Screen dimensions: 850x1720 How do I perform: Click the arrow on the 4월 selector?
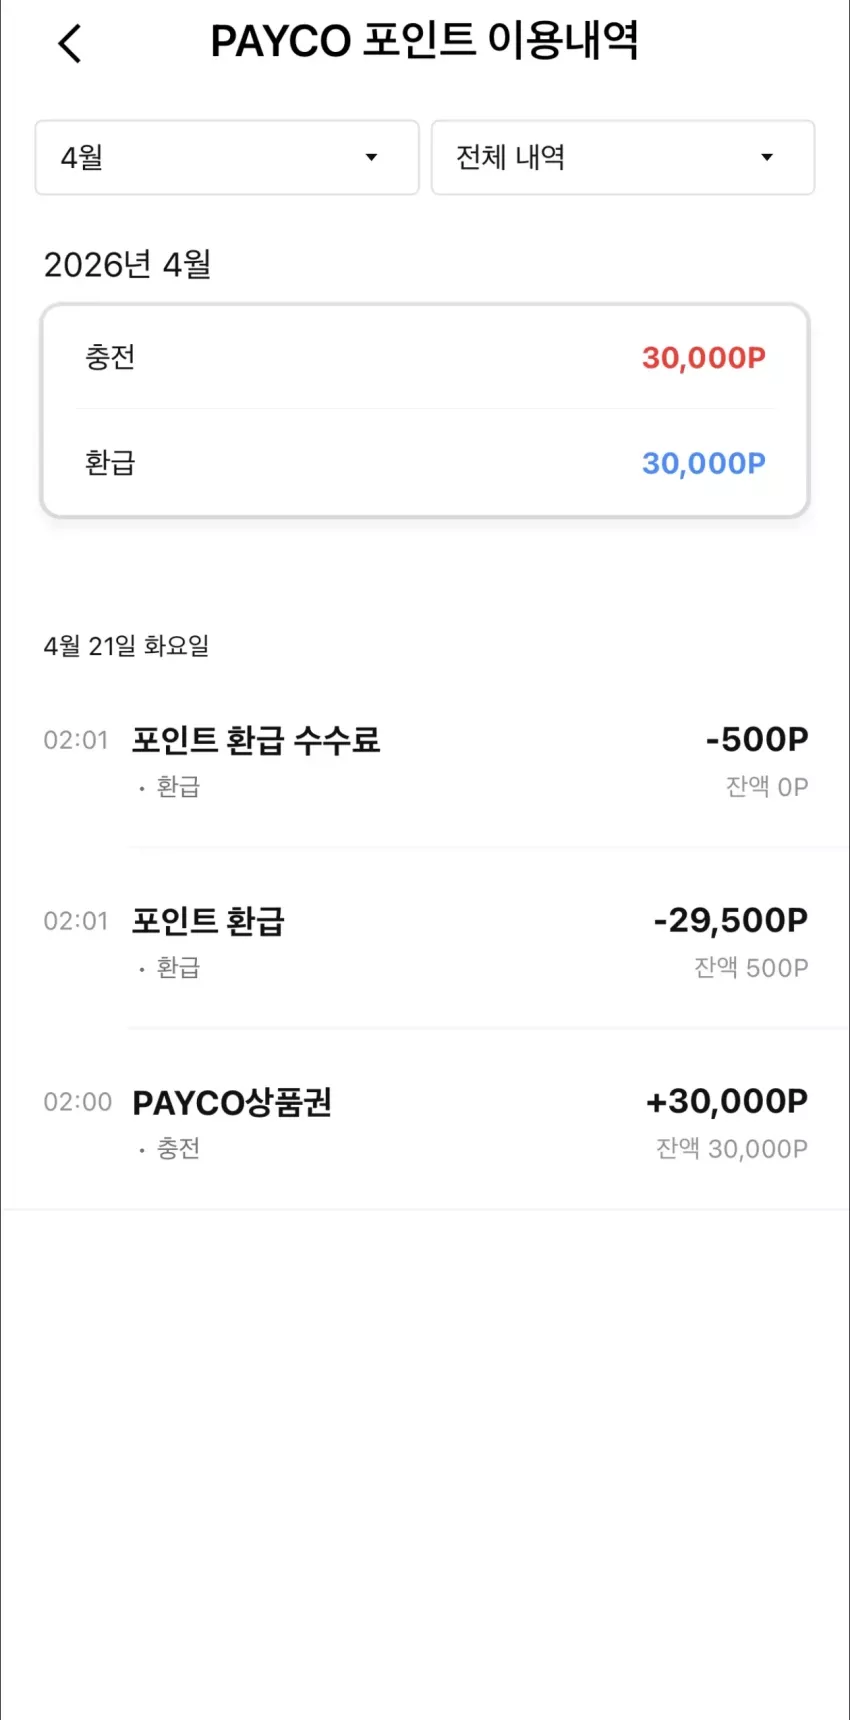click(x=371, y=157)
